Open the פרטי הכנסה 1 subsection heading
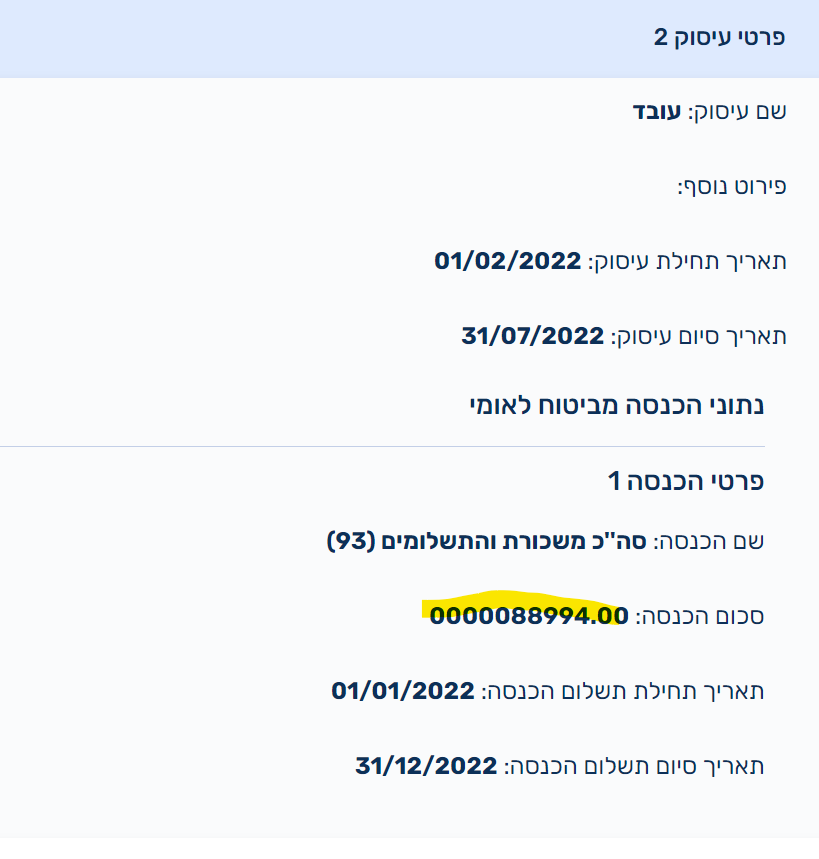Image resolution: width=819 pixels, height=859 pixels. tap(686, 481)
